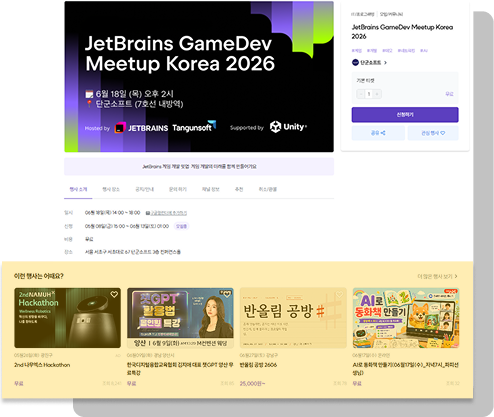Click the AI로 동화책 만들기 event title
The image size is (494, 417).
coord(406,369)
